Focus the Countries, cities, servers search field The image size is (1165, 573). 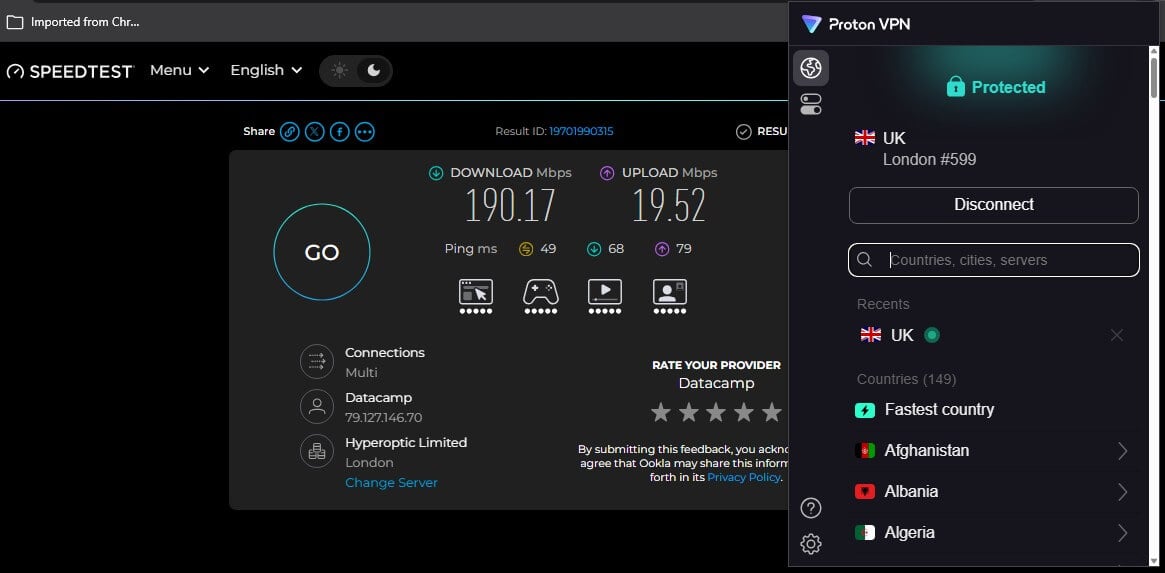[x=993, y=260]
